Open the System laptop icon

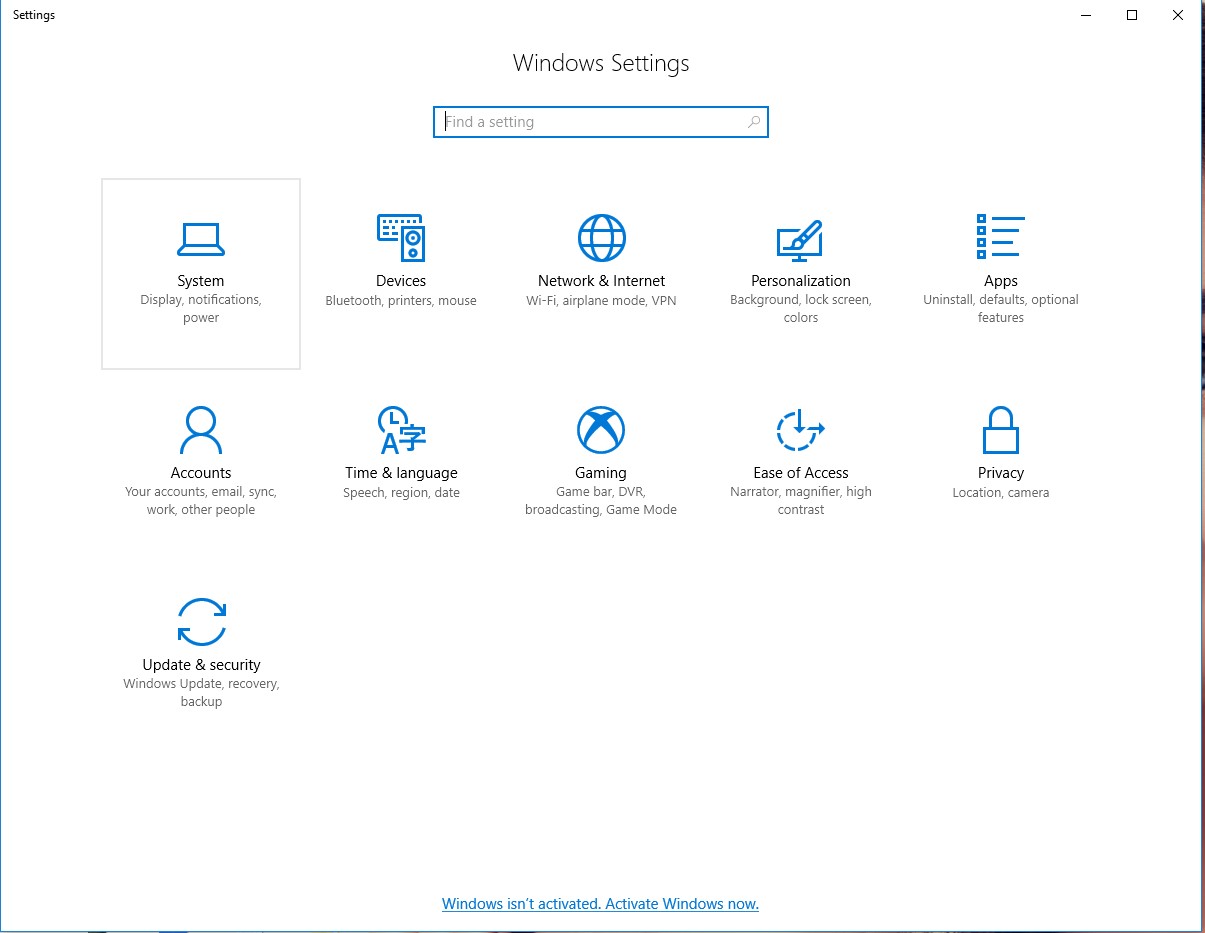pos(201,238)
